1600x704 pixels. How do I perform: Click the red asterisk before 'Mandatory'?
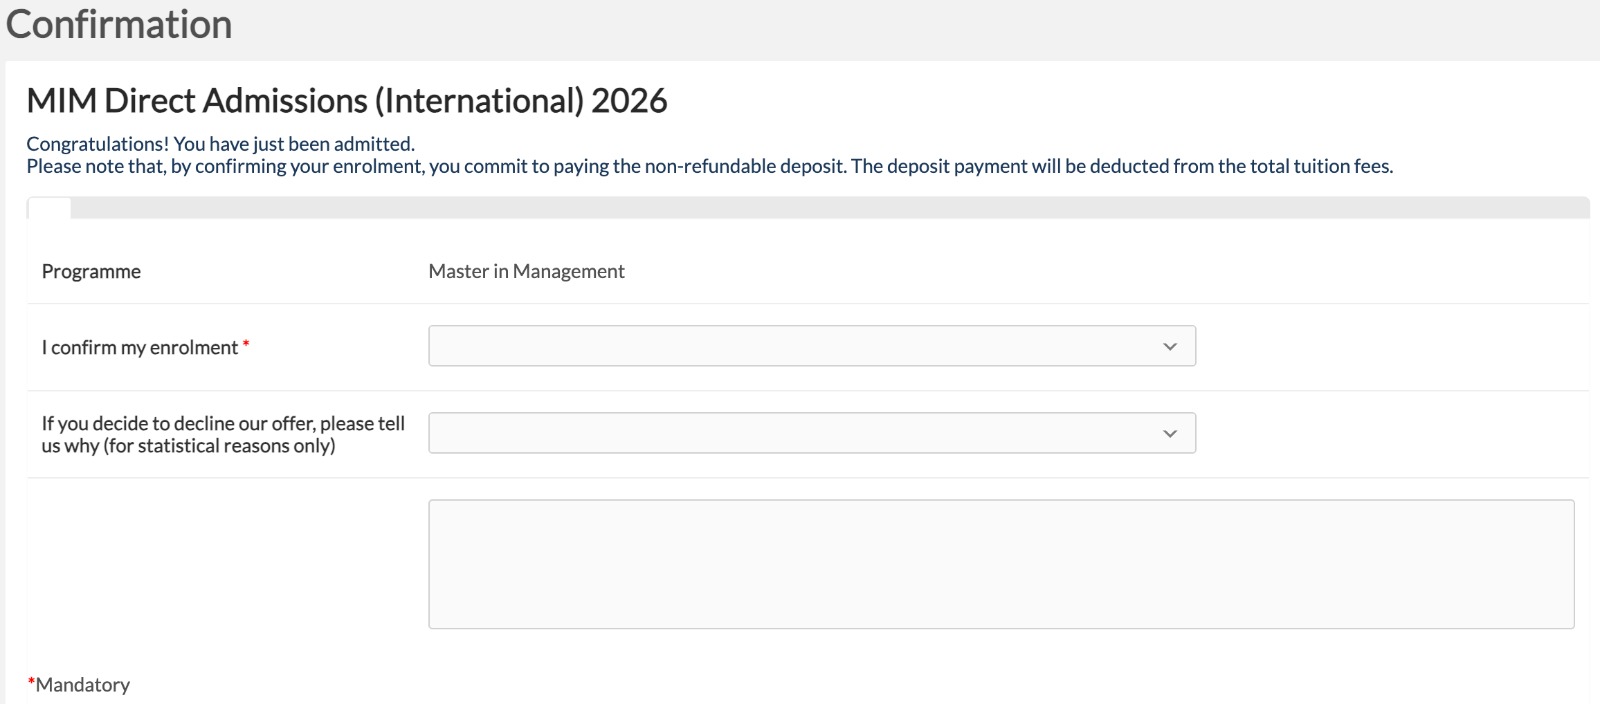click(x=31, y=682)
